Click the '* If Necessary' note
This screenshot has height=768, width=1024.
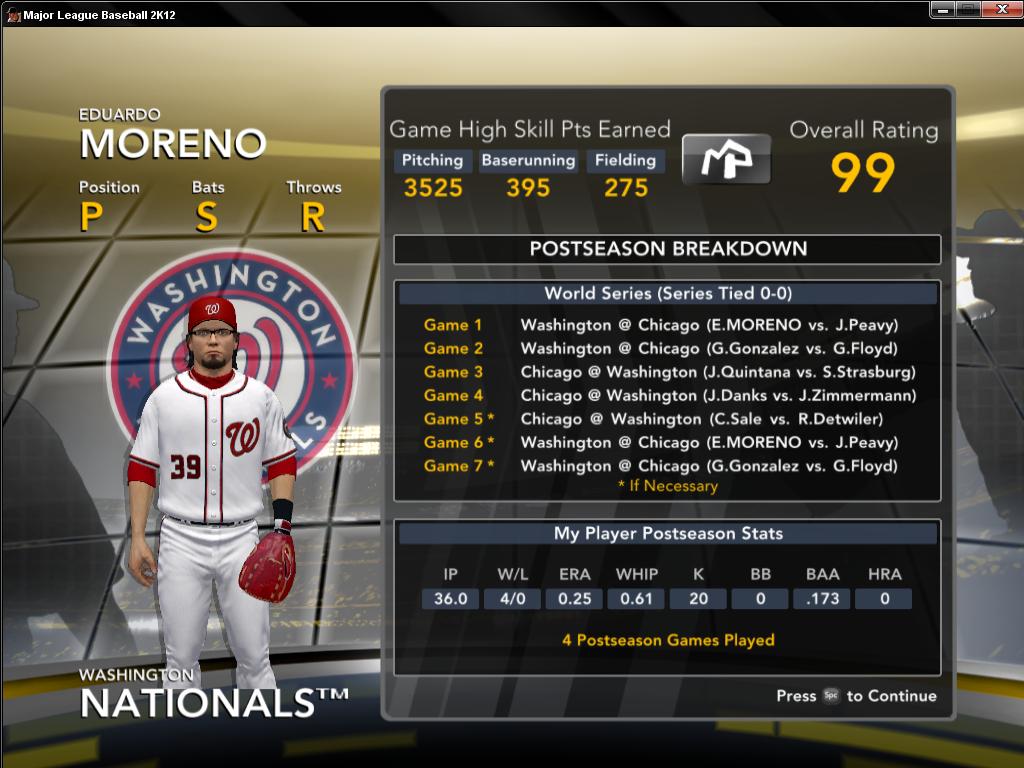pyautogui.click(x=667, y=486)
